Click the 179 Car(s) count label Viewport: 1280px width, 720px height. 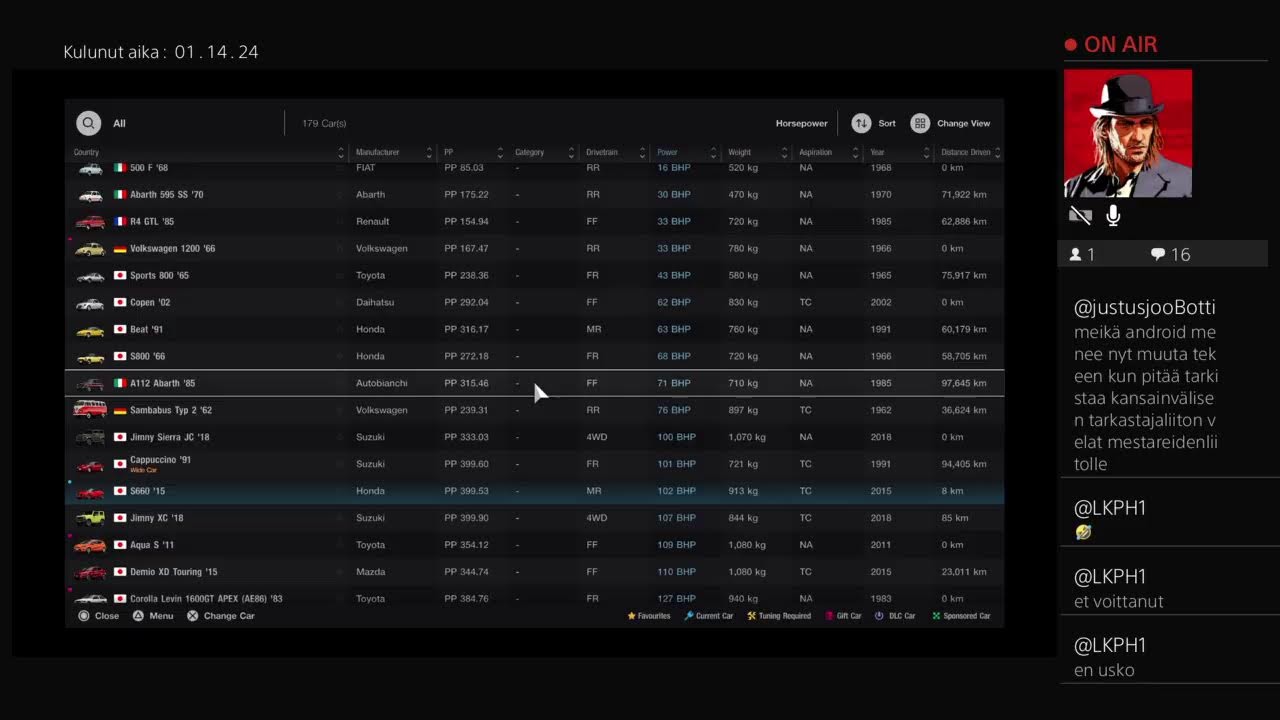click(x=324, y=124)
